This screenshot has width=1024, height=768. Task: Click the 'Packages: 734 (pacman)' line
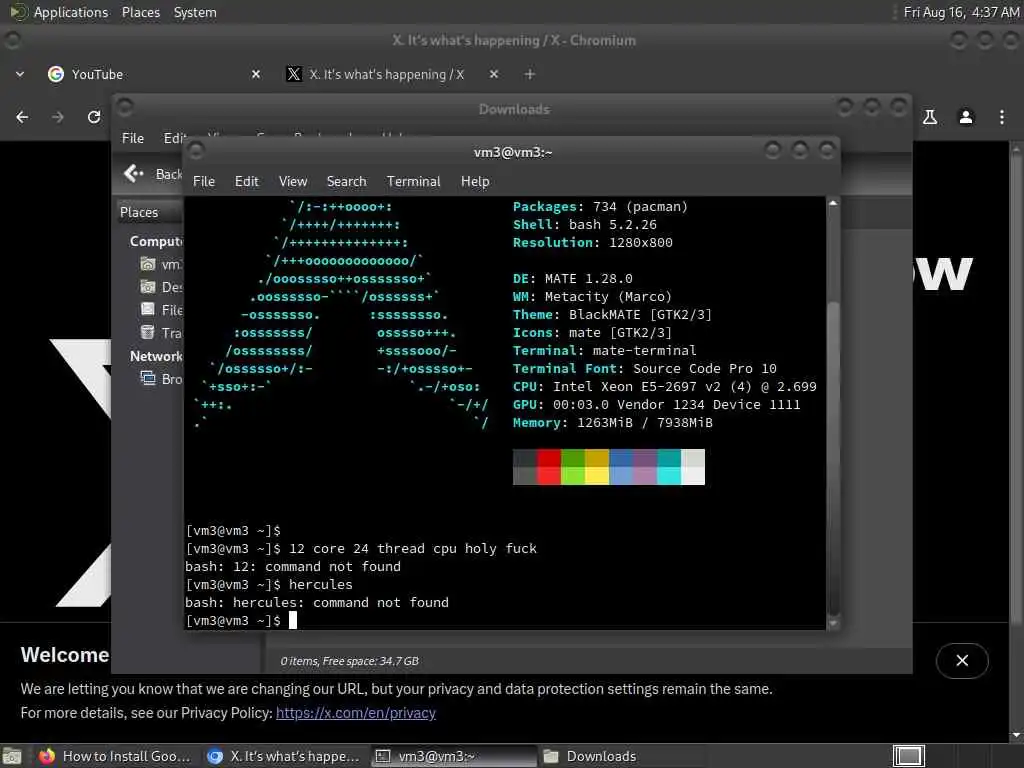tap(600, 206)
